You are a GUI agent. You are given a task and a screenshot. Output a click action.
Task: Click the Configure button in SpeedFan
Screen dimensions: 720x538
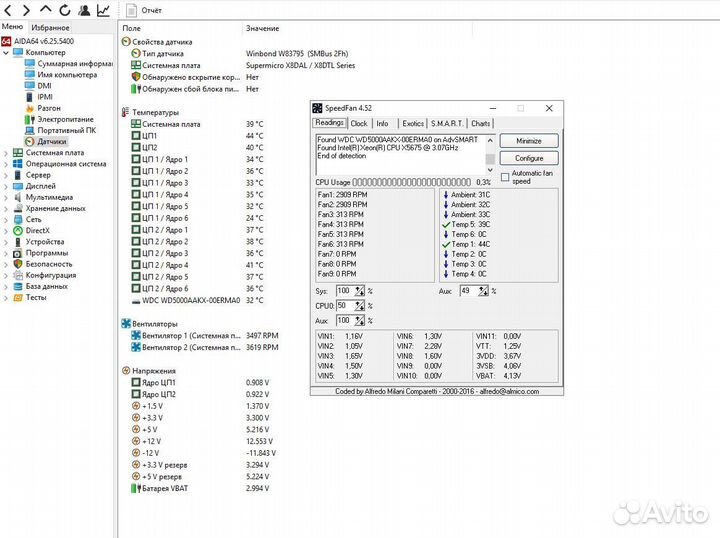tap(529, 158)
